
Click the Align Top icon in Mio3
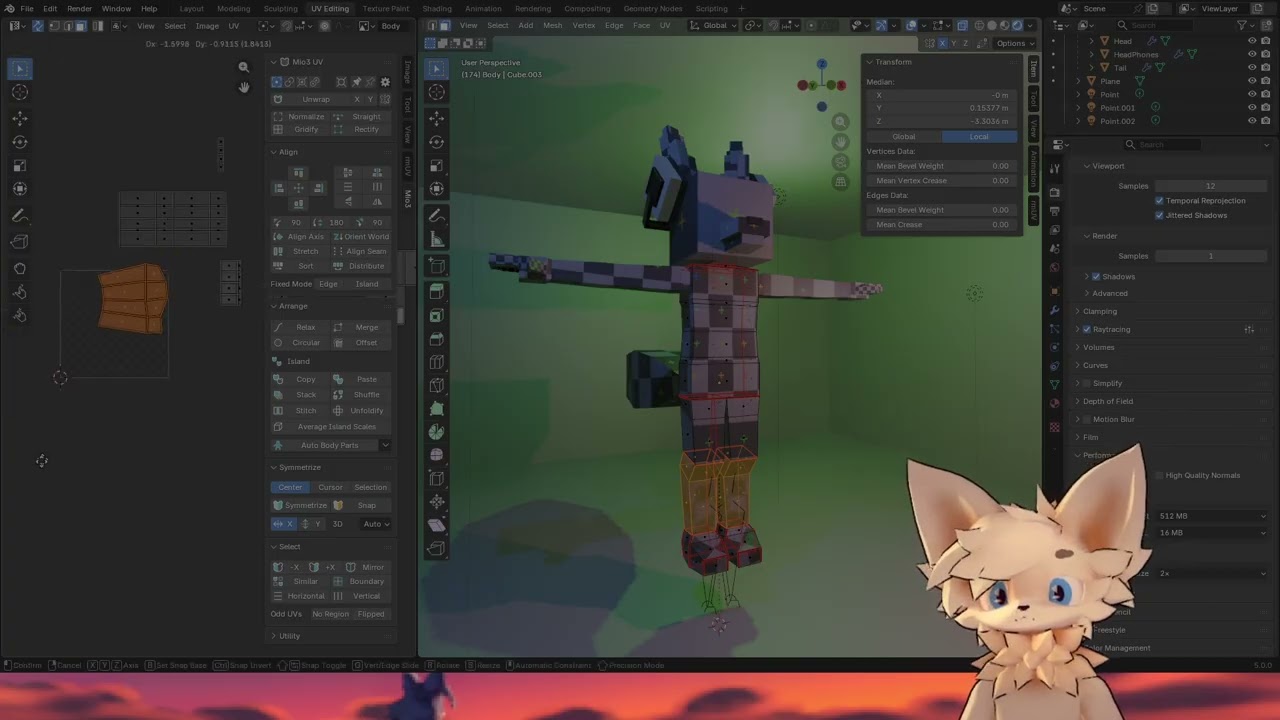[297, 173]
